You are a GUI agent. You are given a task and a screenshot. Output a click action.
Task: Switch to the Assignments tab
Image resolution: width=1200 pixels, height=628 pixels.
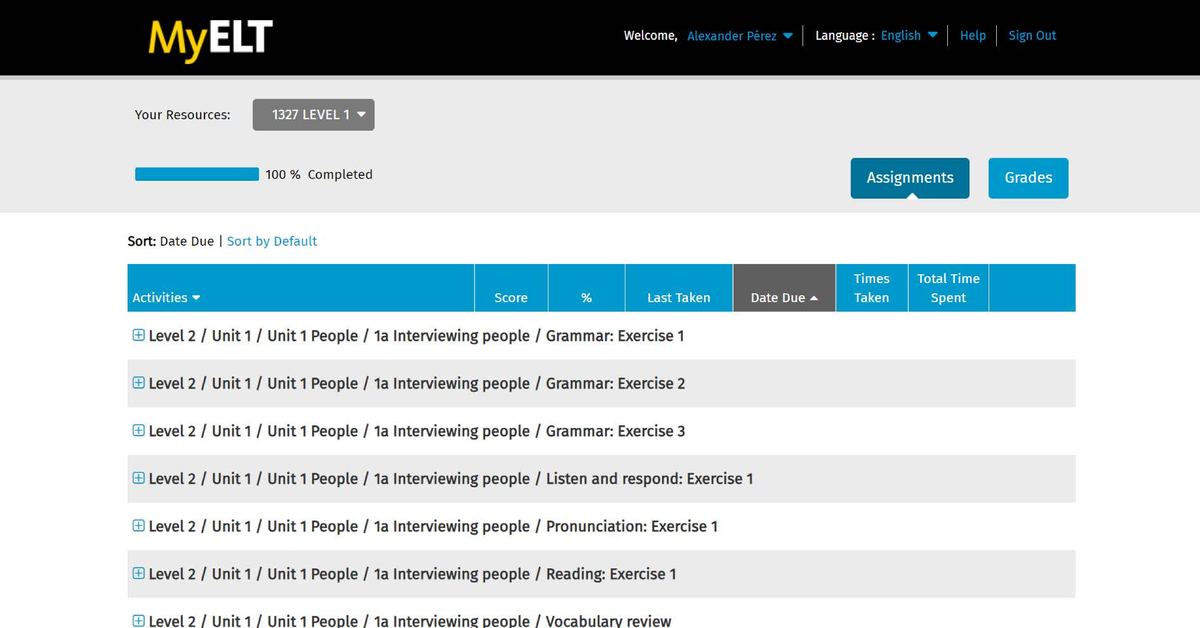coord(910,178)
